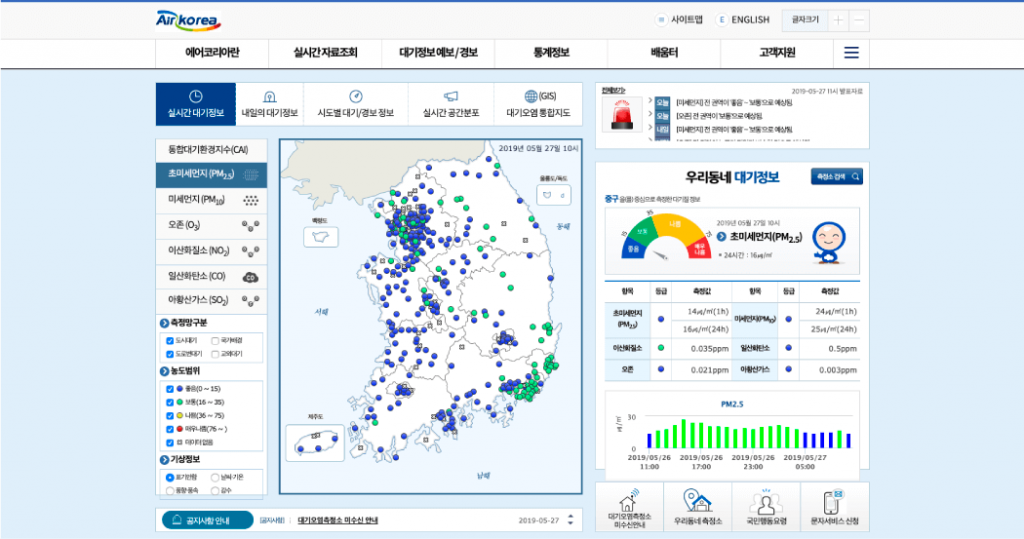
Task: Uncheck the 도로변대기 checkbox
Action: 170,354
